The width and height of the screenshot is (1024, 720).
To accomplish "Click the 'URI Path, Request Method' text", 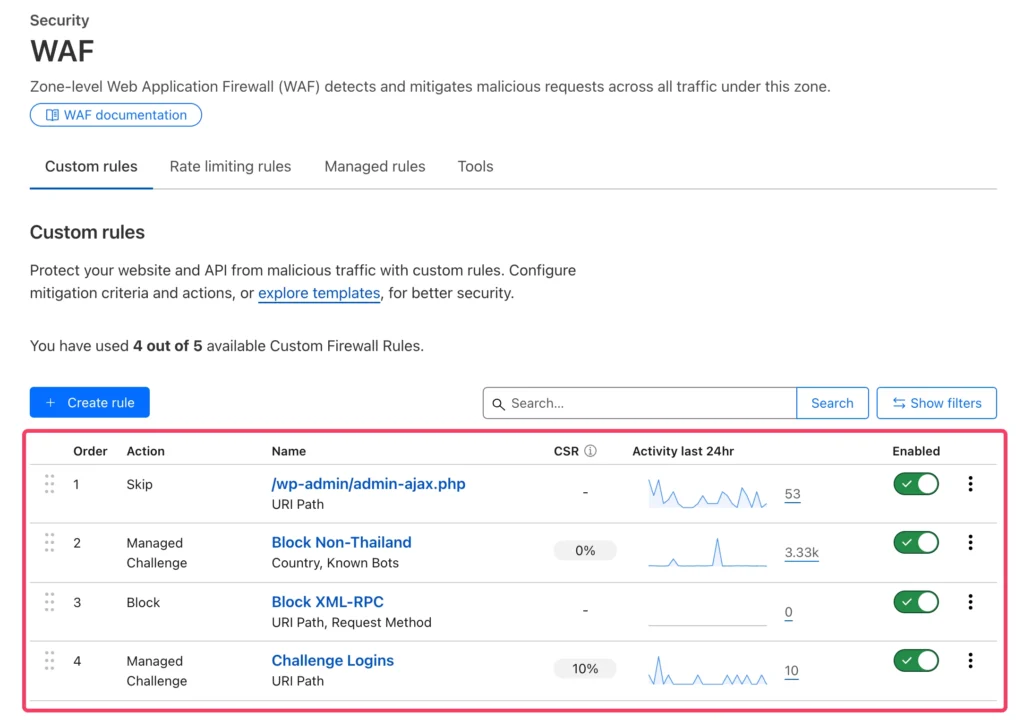I will tap(351, 623).
